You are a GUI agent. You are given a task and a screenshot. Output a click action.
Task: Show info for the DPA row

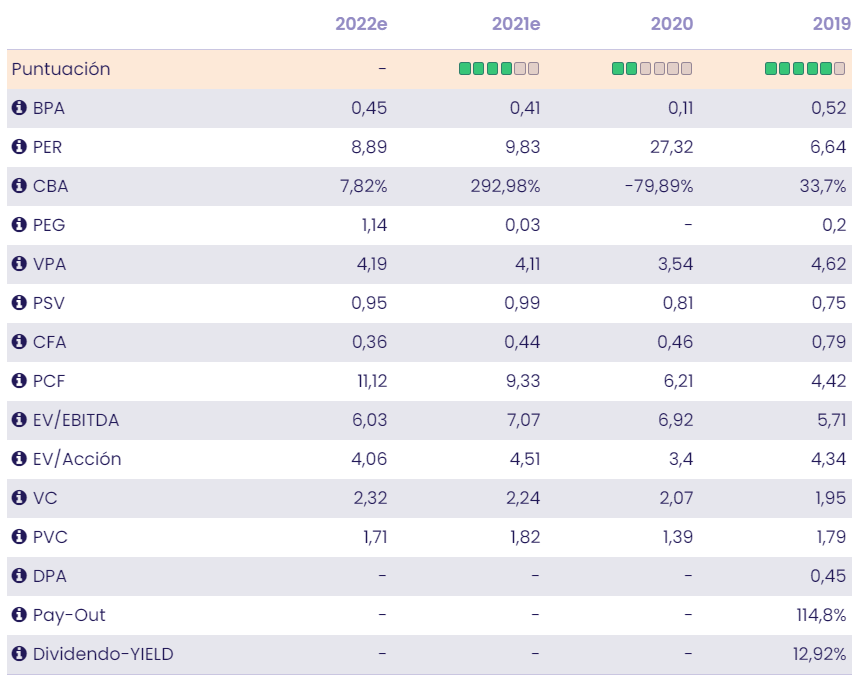(19, 576)
